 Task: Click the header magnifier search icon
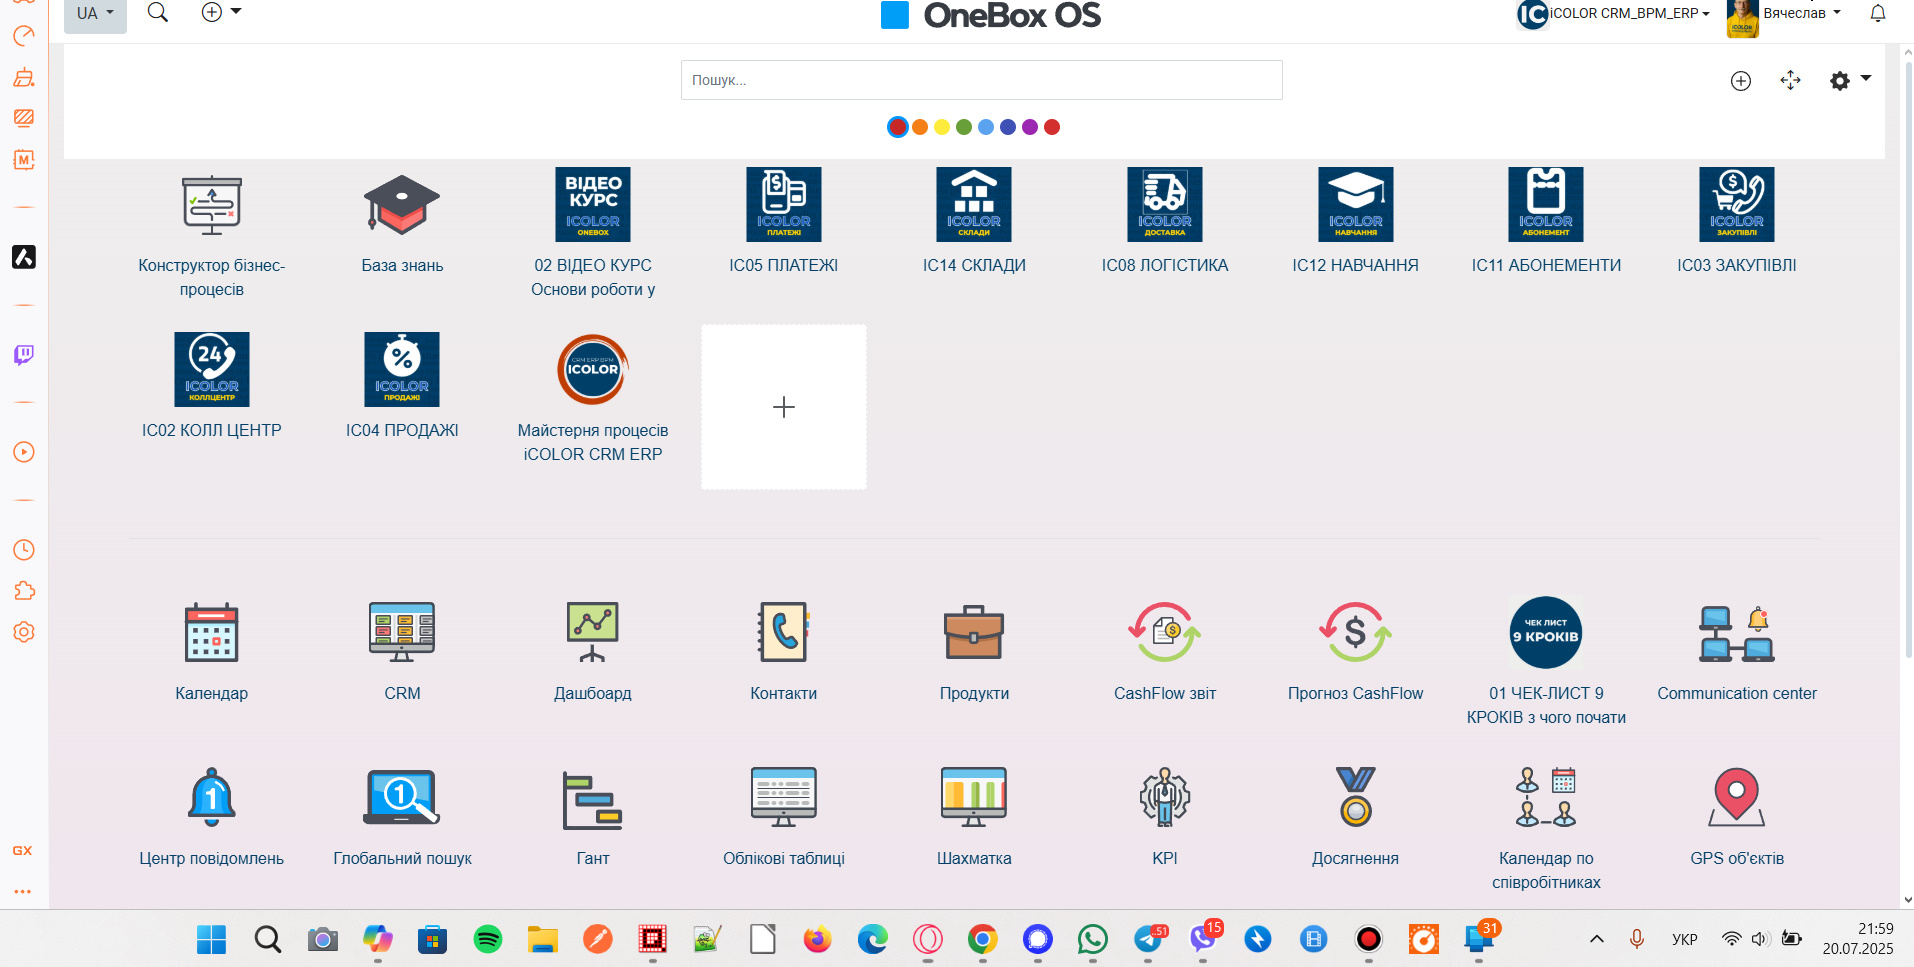pos(158,12)
